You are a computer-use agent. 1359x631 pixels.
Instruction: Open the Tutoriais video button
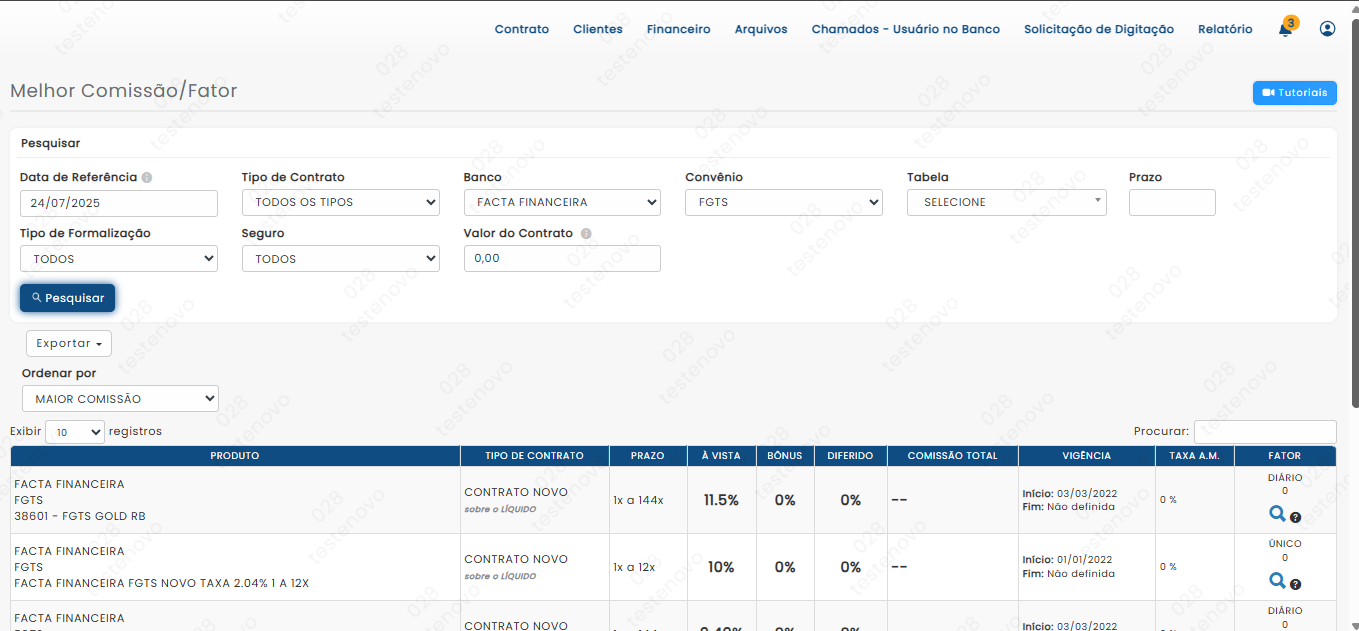[x=1294, y=93]
